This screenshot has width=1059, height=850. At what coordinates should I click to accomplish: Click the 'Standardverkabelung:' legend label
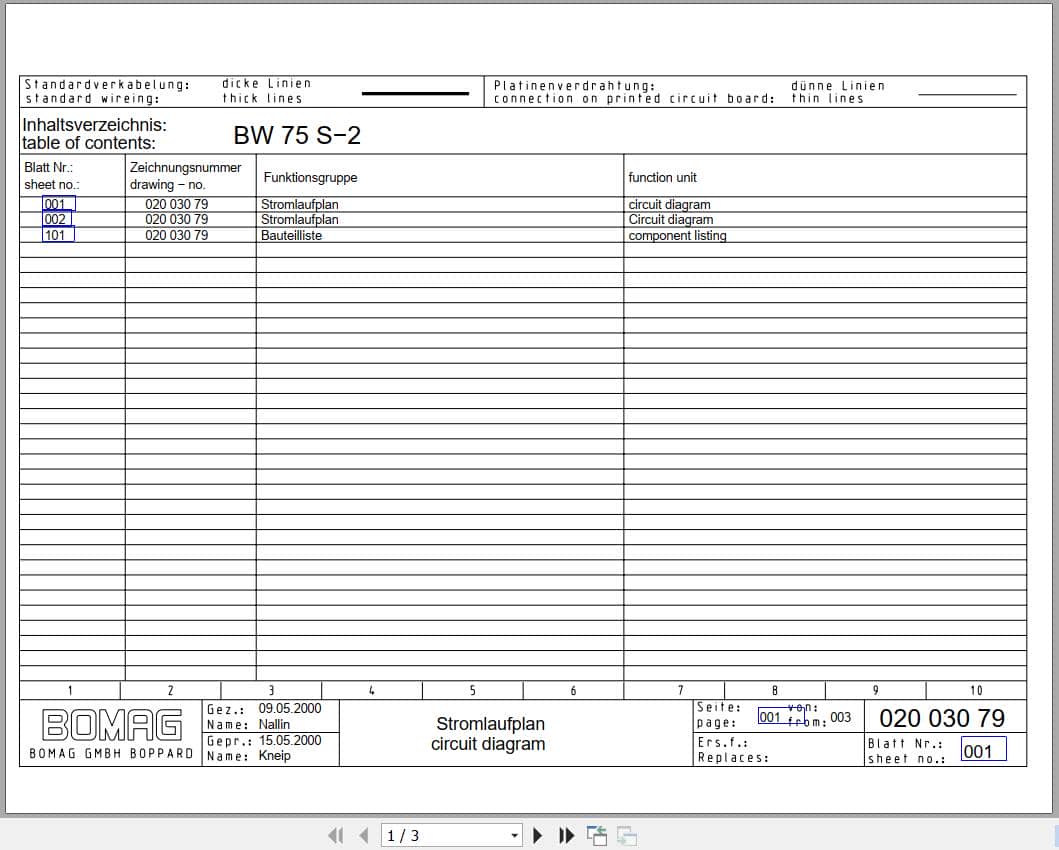tap(107, 84)
